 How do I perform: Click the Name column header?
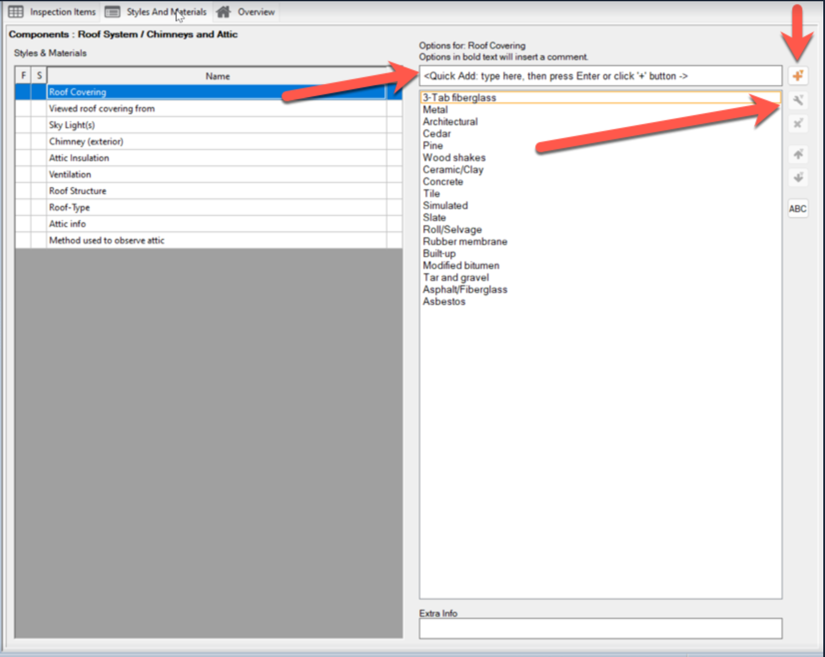217,76
